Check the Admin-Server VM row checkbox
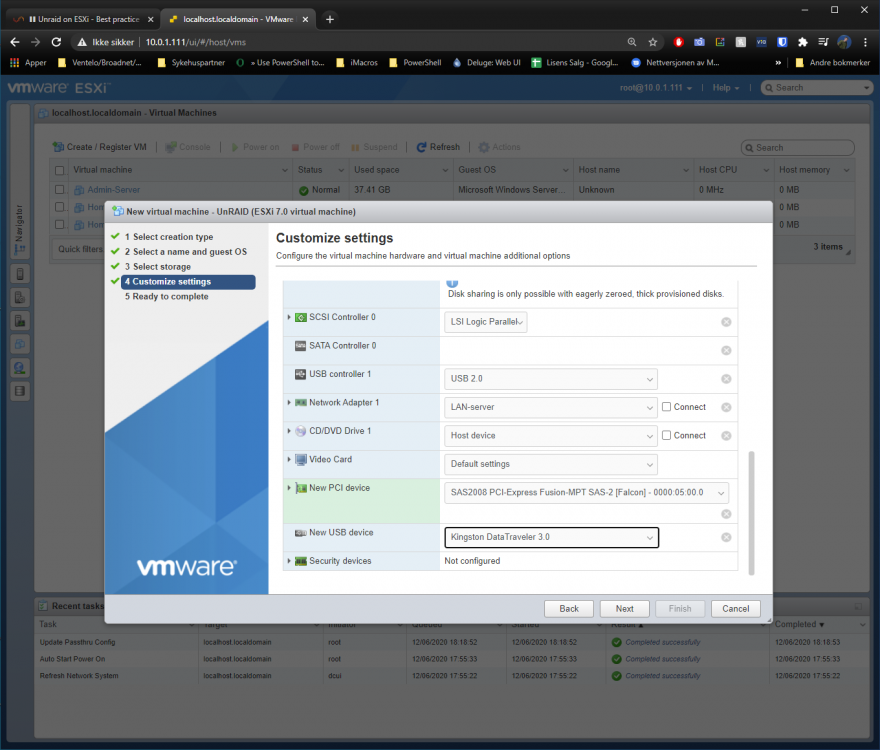This screenshot has height=750, width=880. [59, 190]
